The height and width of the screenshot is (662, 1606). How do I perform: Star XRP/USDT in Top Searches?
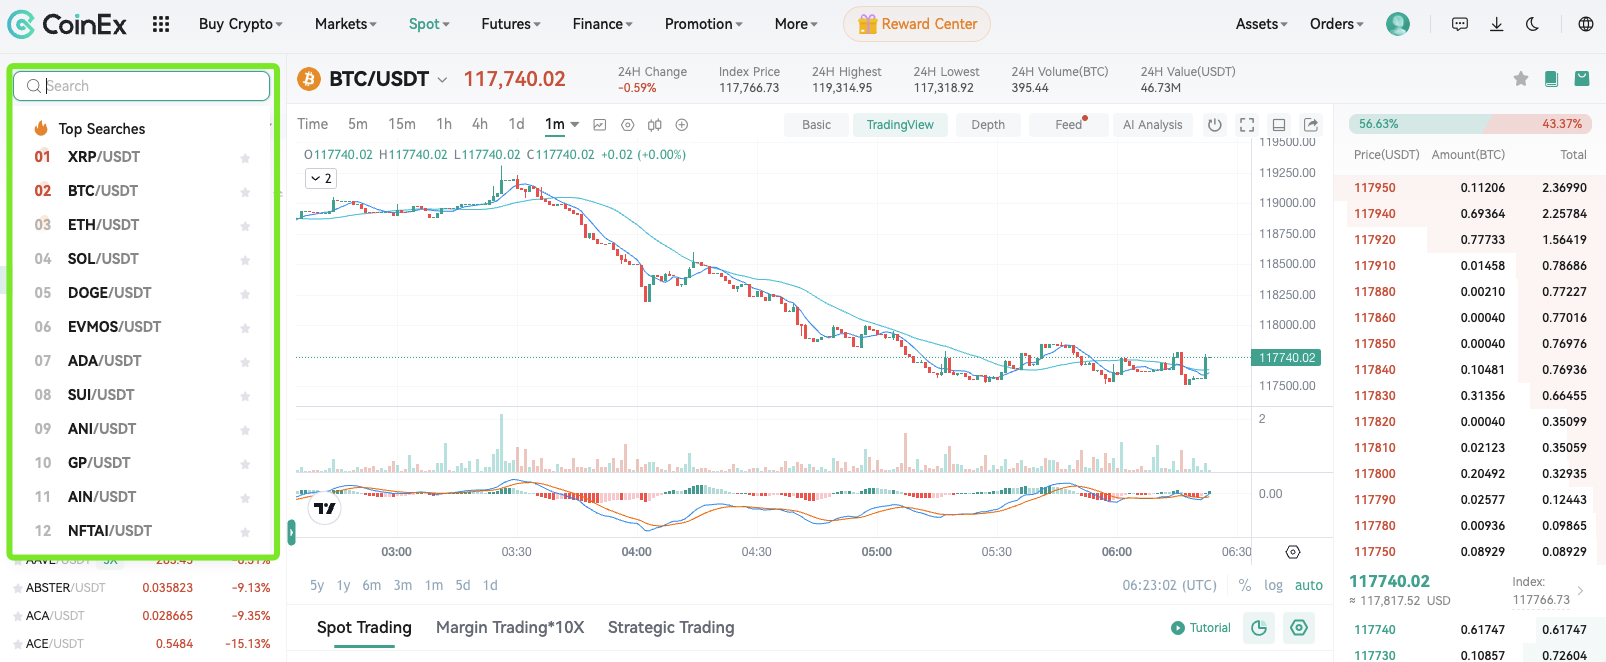(245, 158)
